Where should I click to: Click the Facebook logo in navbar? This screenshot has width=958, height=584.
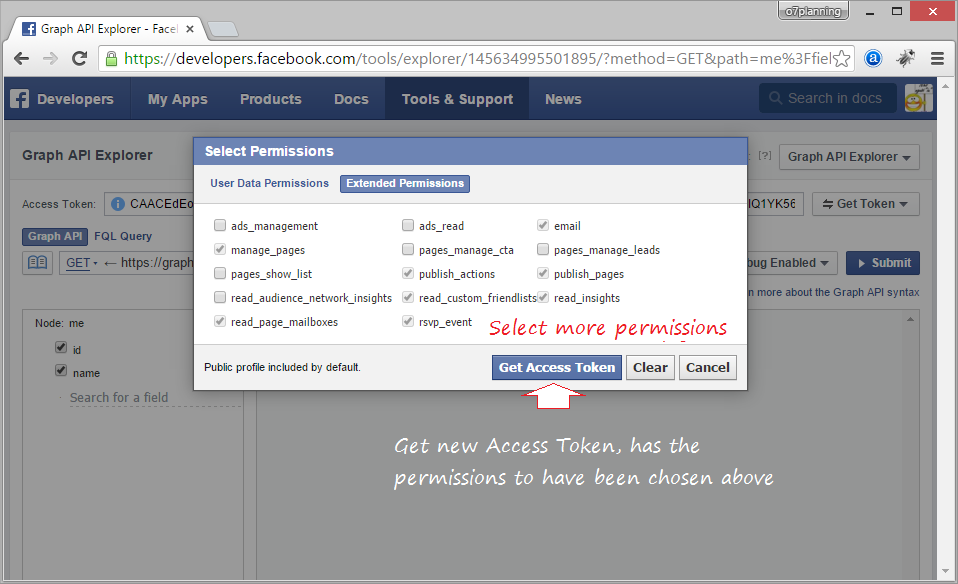click(20, 99)
